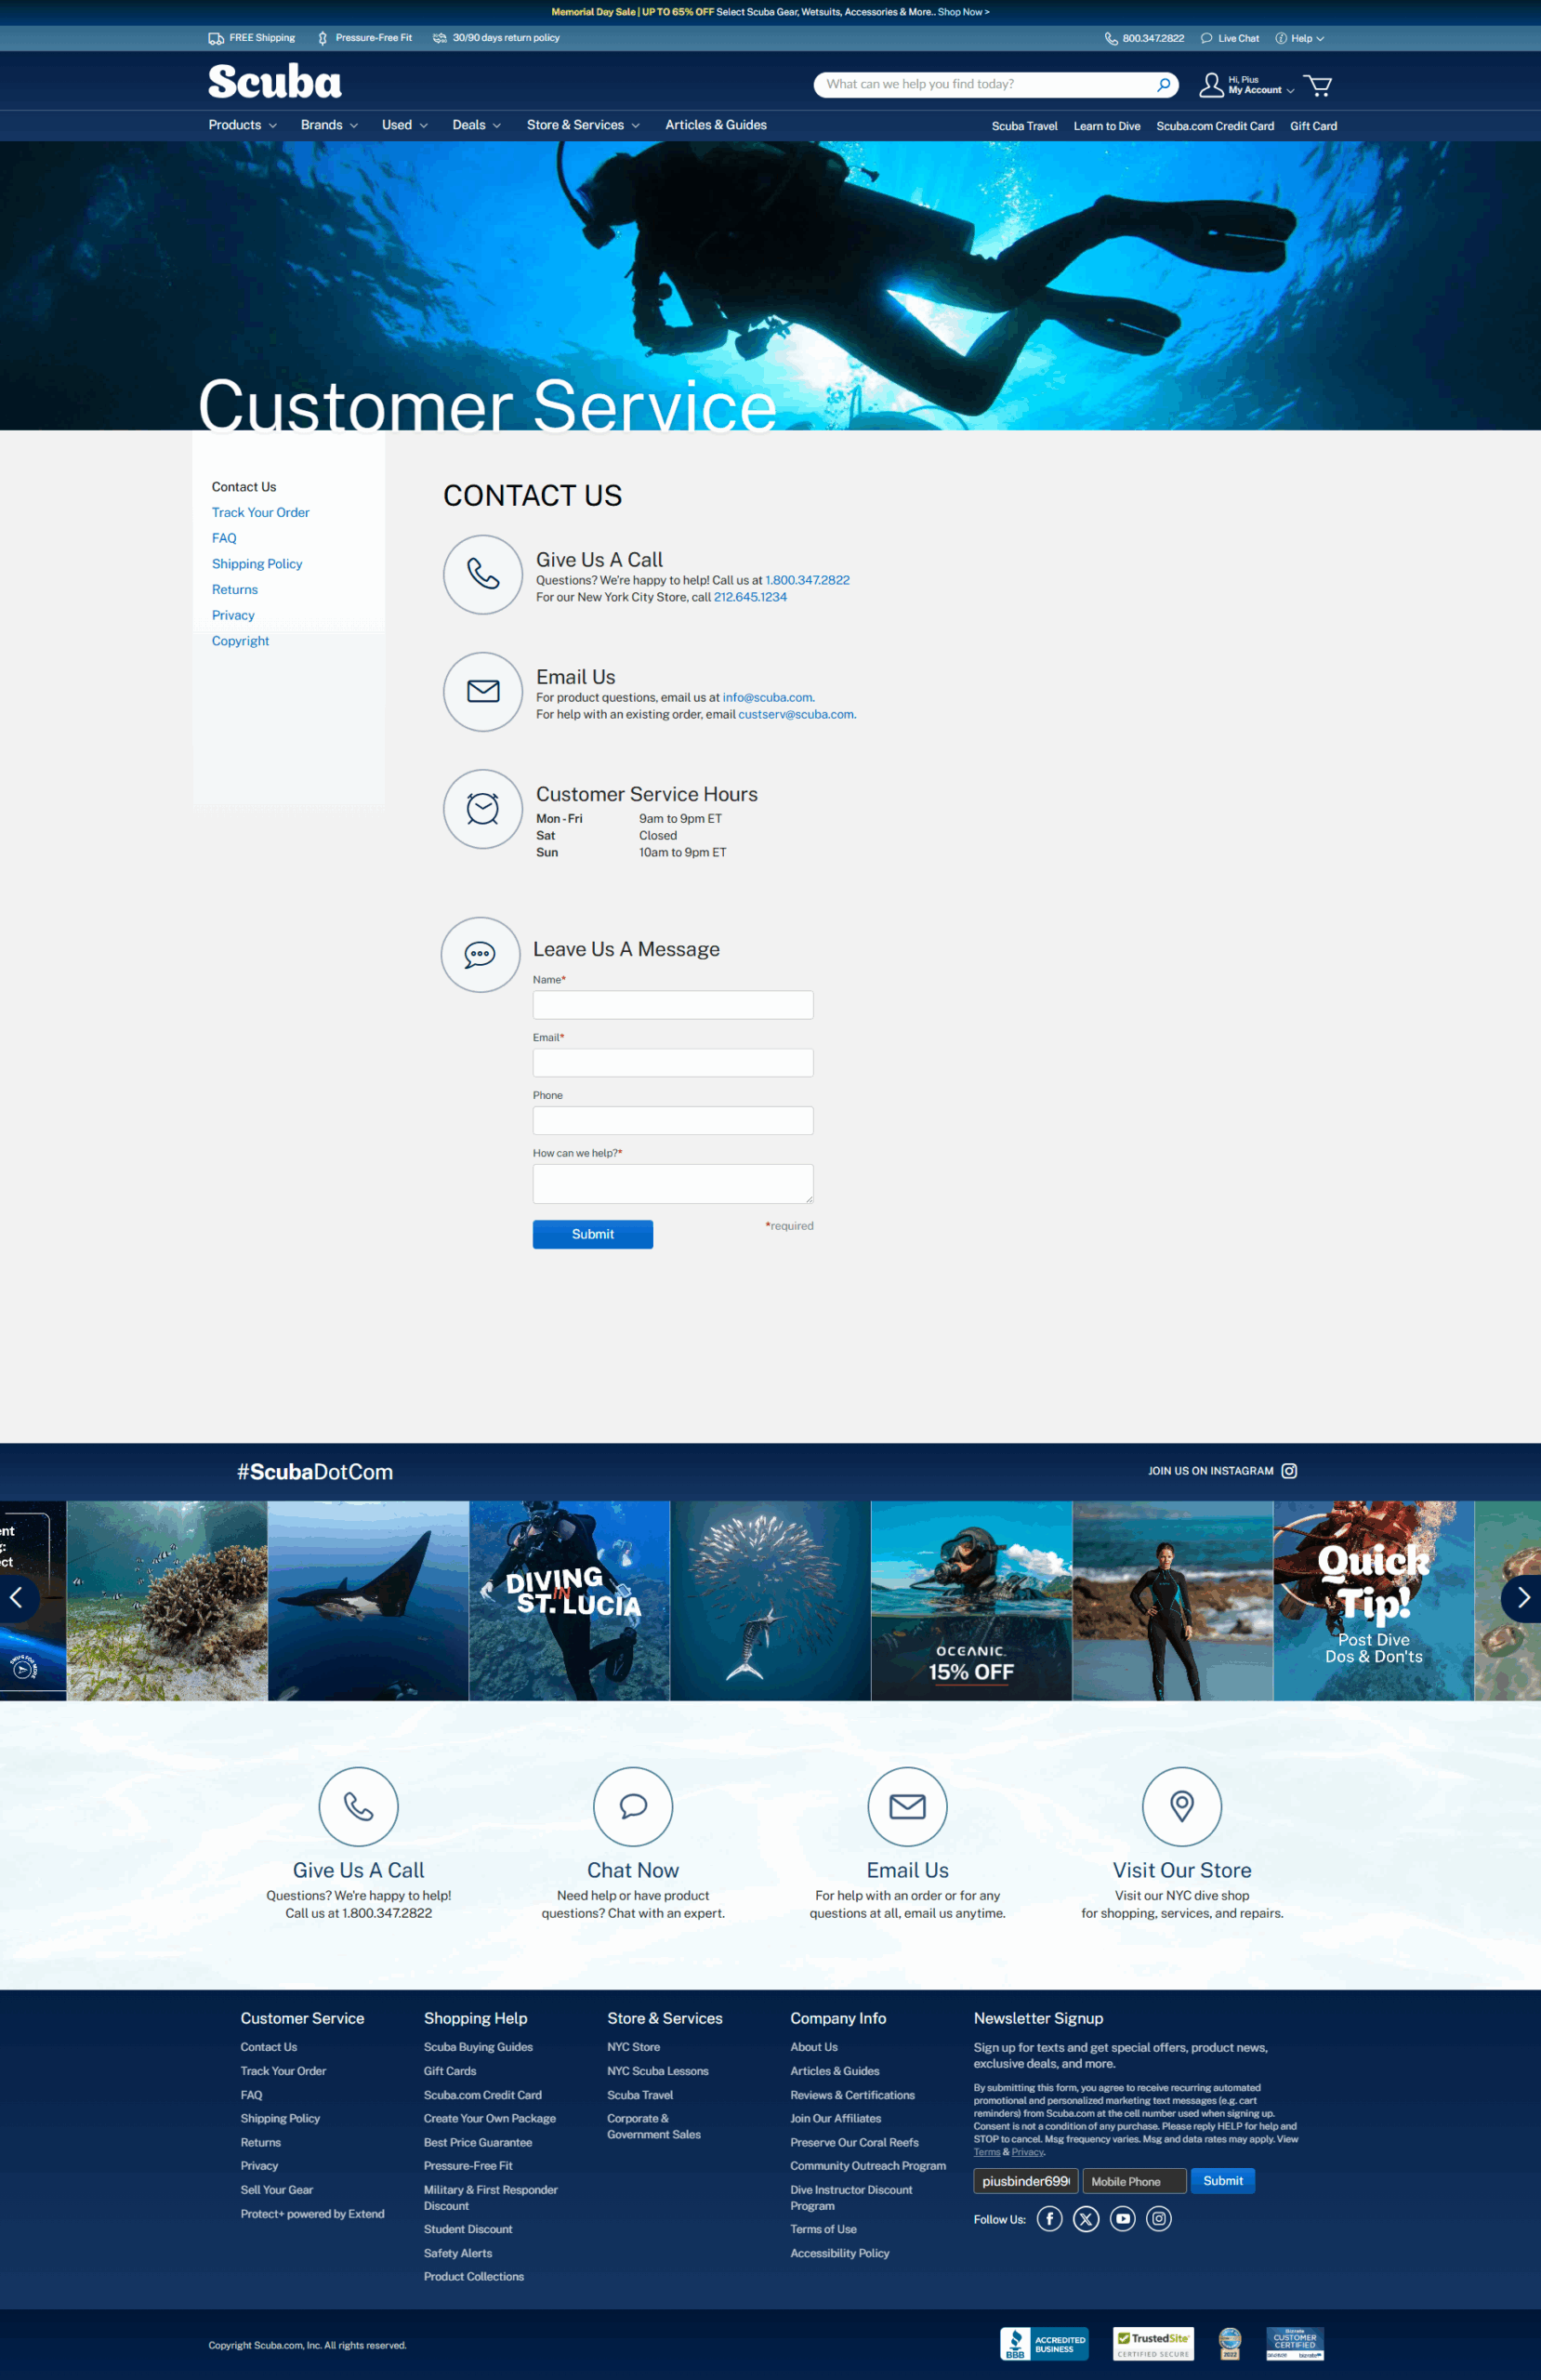1541x2380 pixels.
Task: Expand the Deals dropdown menu
Action: [x=477, y=125]
